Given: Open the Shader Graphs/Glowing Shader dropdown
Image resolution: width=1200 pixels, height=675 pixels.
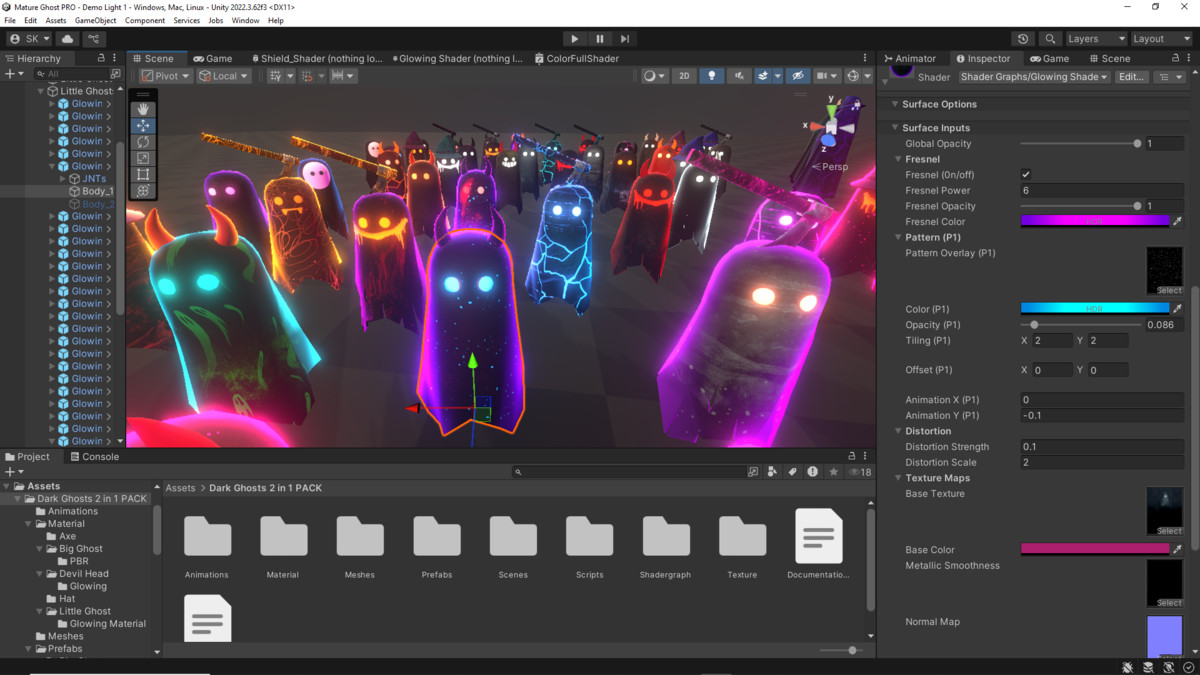Looking at the screenshot, I should click(1034, 77).
